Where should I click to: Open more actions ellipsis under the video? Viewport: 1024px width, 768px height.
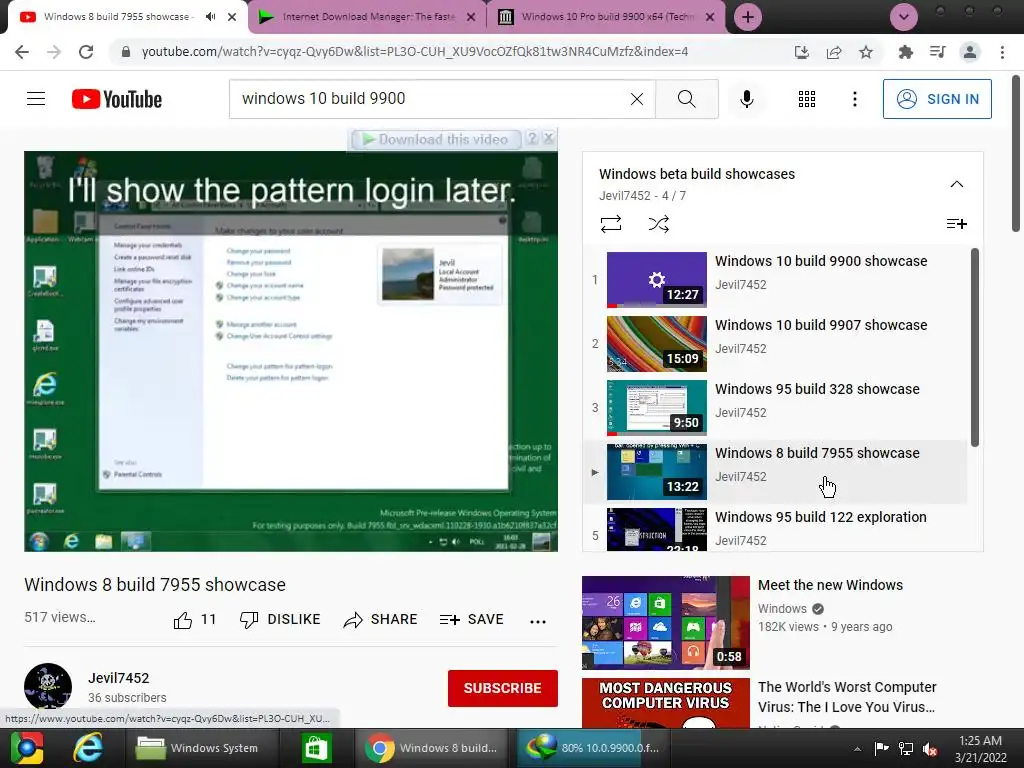click(x=537, y=621)
